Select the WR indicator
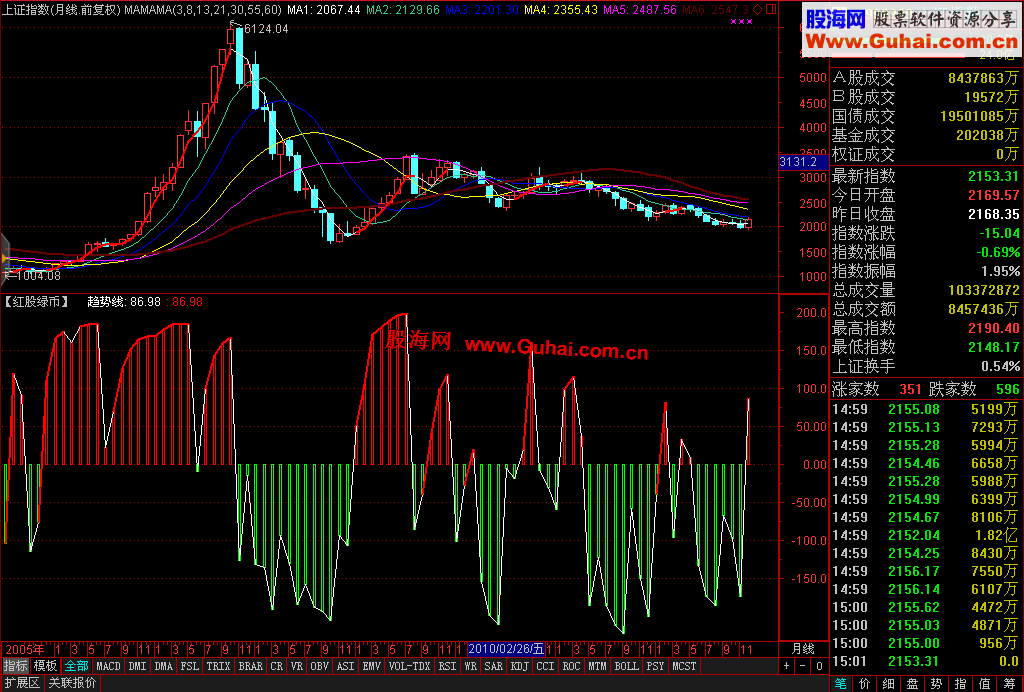Image resolution: width=1024 pixels, height=692 pixels. click(470, 666)
